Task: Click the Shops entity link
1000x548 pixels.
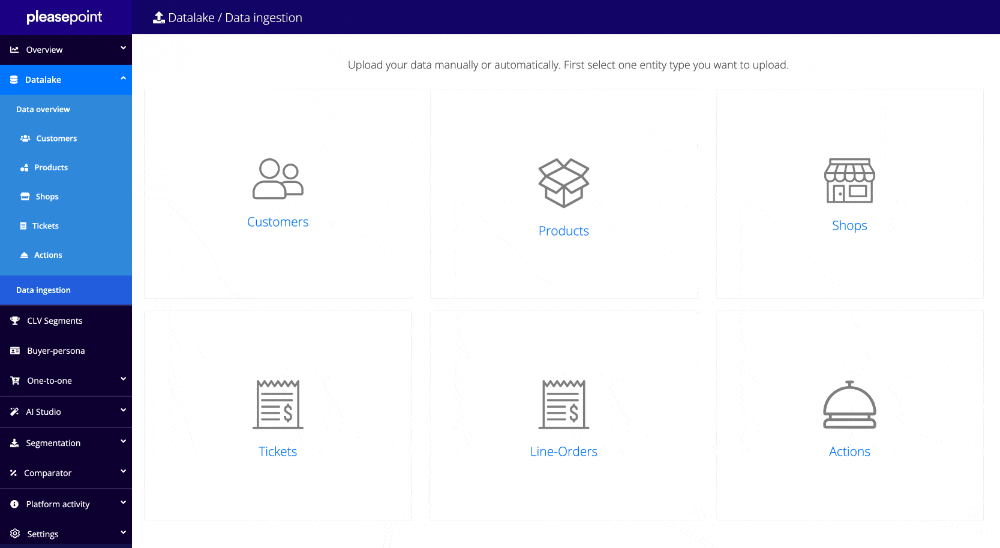Action: [849, 226]
